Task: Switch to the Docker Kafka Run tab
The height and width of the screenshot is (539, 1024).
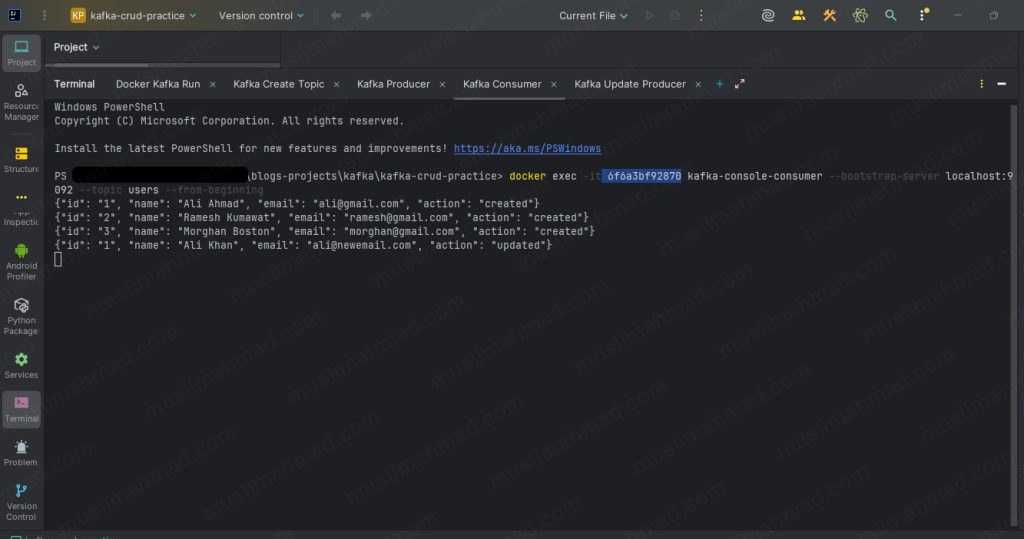Action: (158, 84)
